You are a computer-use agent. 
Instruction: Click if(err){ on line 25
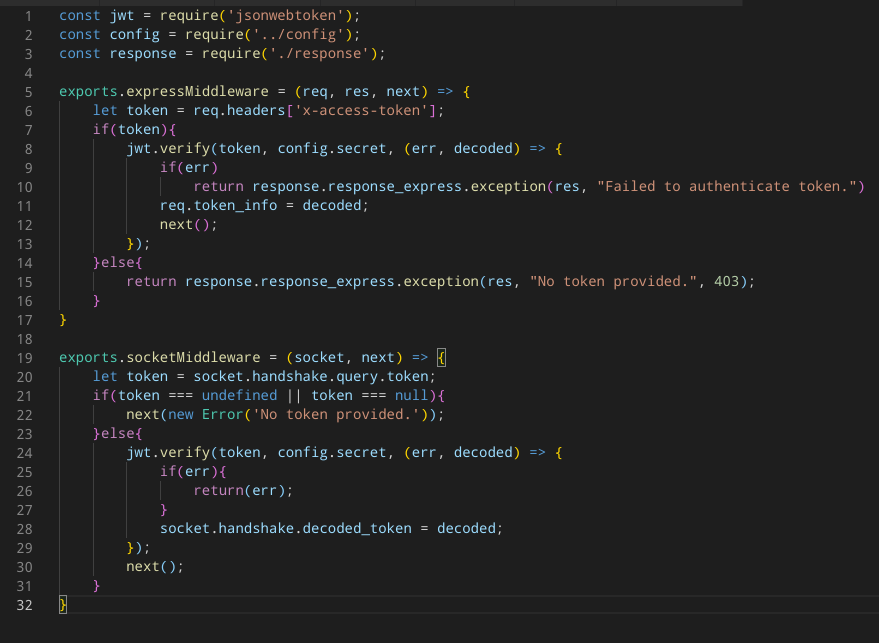click(193, 471)
